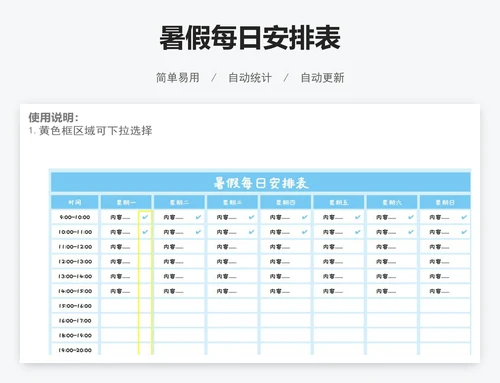Select the 星期二 column header

click(x=179, y=202)
